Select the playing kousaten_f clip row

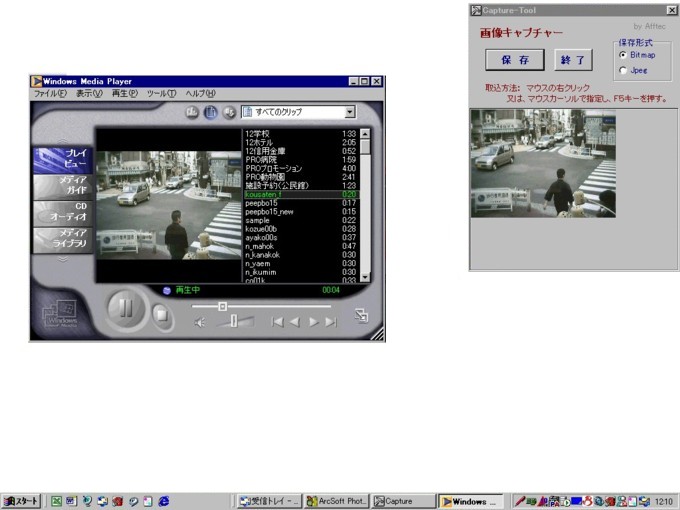pyautogui.click(x=300, y=195)
